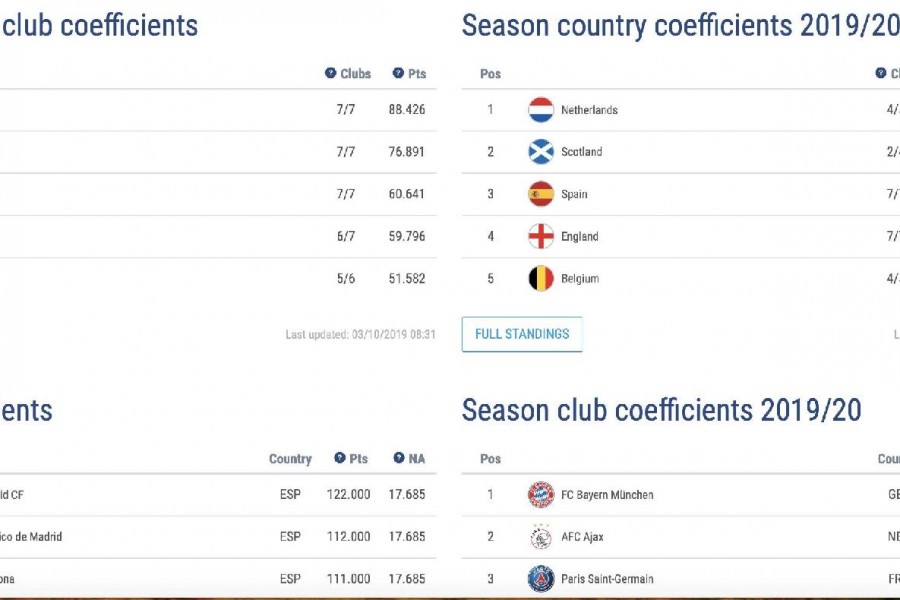The height and width of the screenshot is (600, 900).
Task: Open the FULL STANDINGS button
Action: coord(522,334)
